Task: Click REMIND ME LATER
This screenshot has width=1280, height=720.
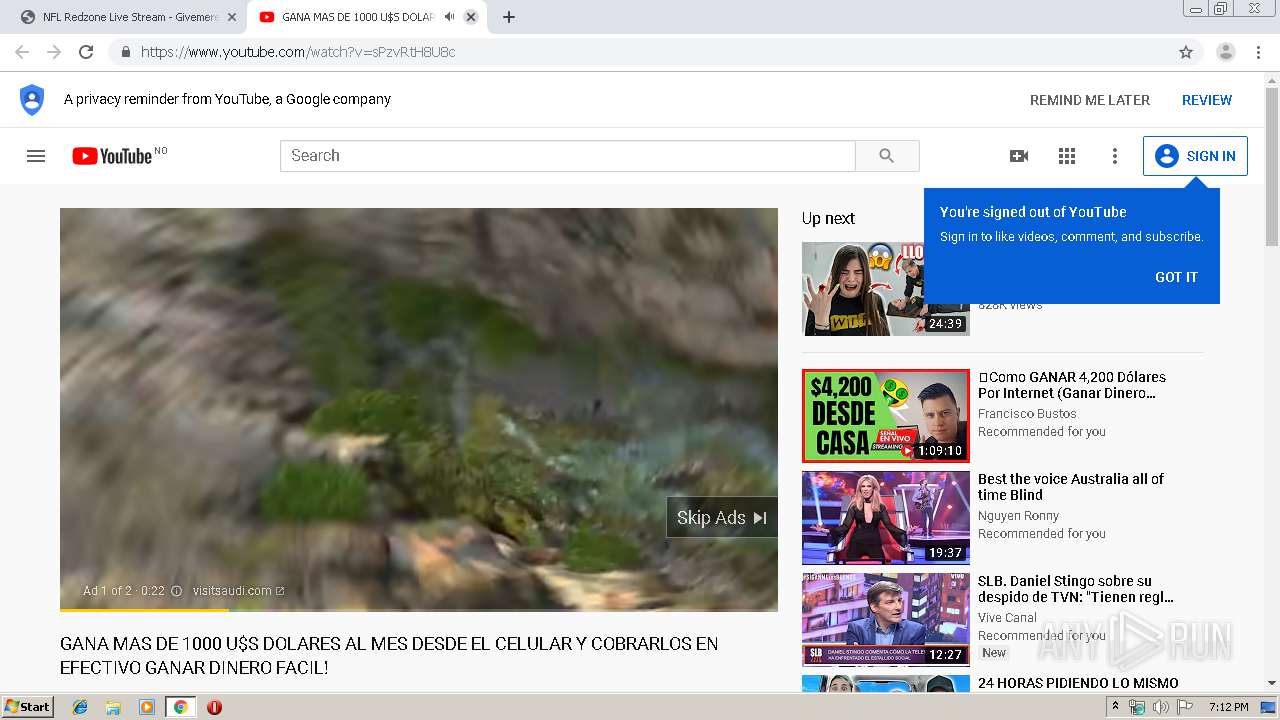Action: click(1090, 100)
